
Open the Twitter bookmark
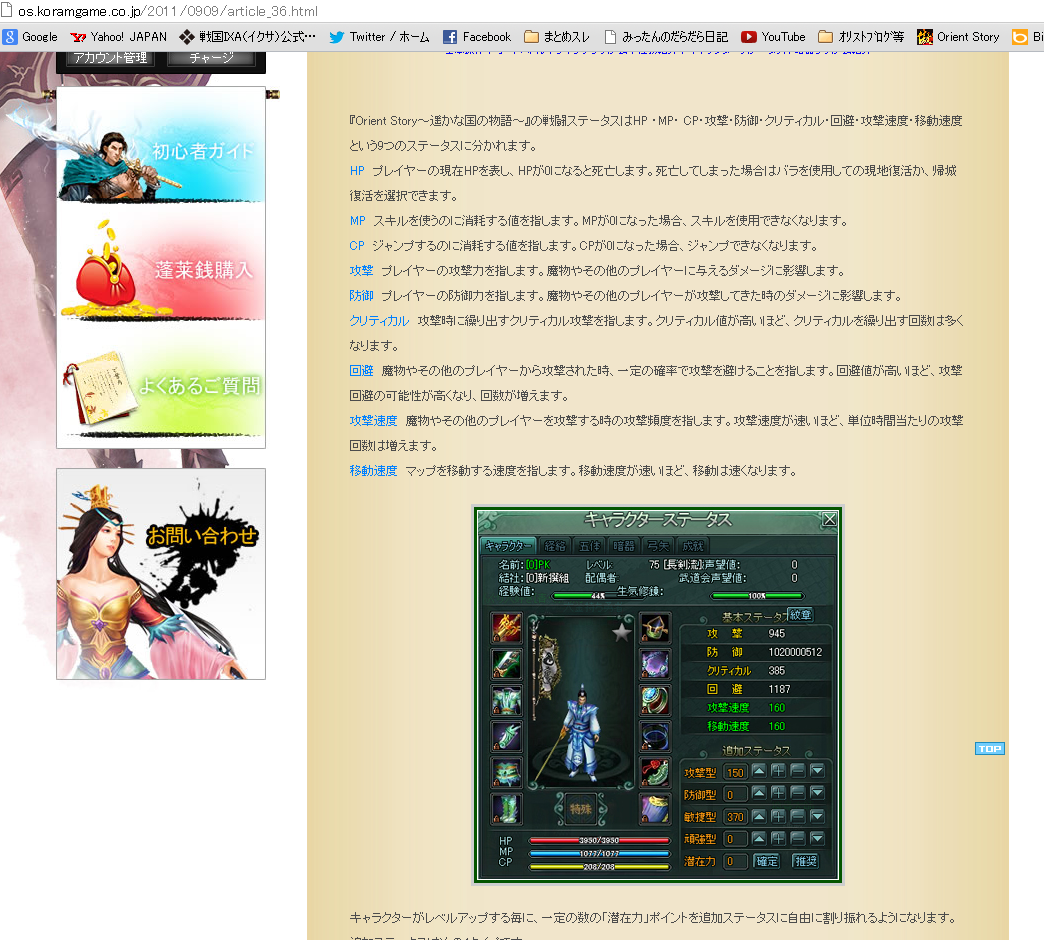pyautogui.click(x=380, y=37)
